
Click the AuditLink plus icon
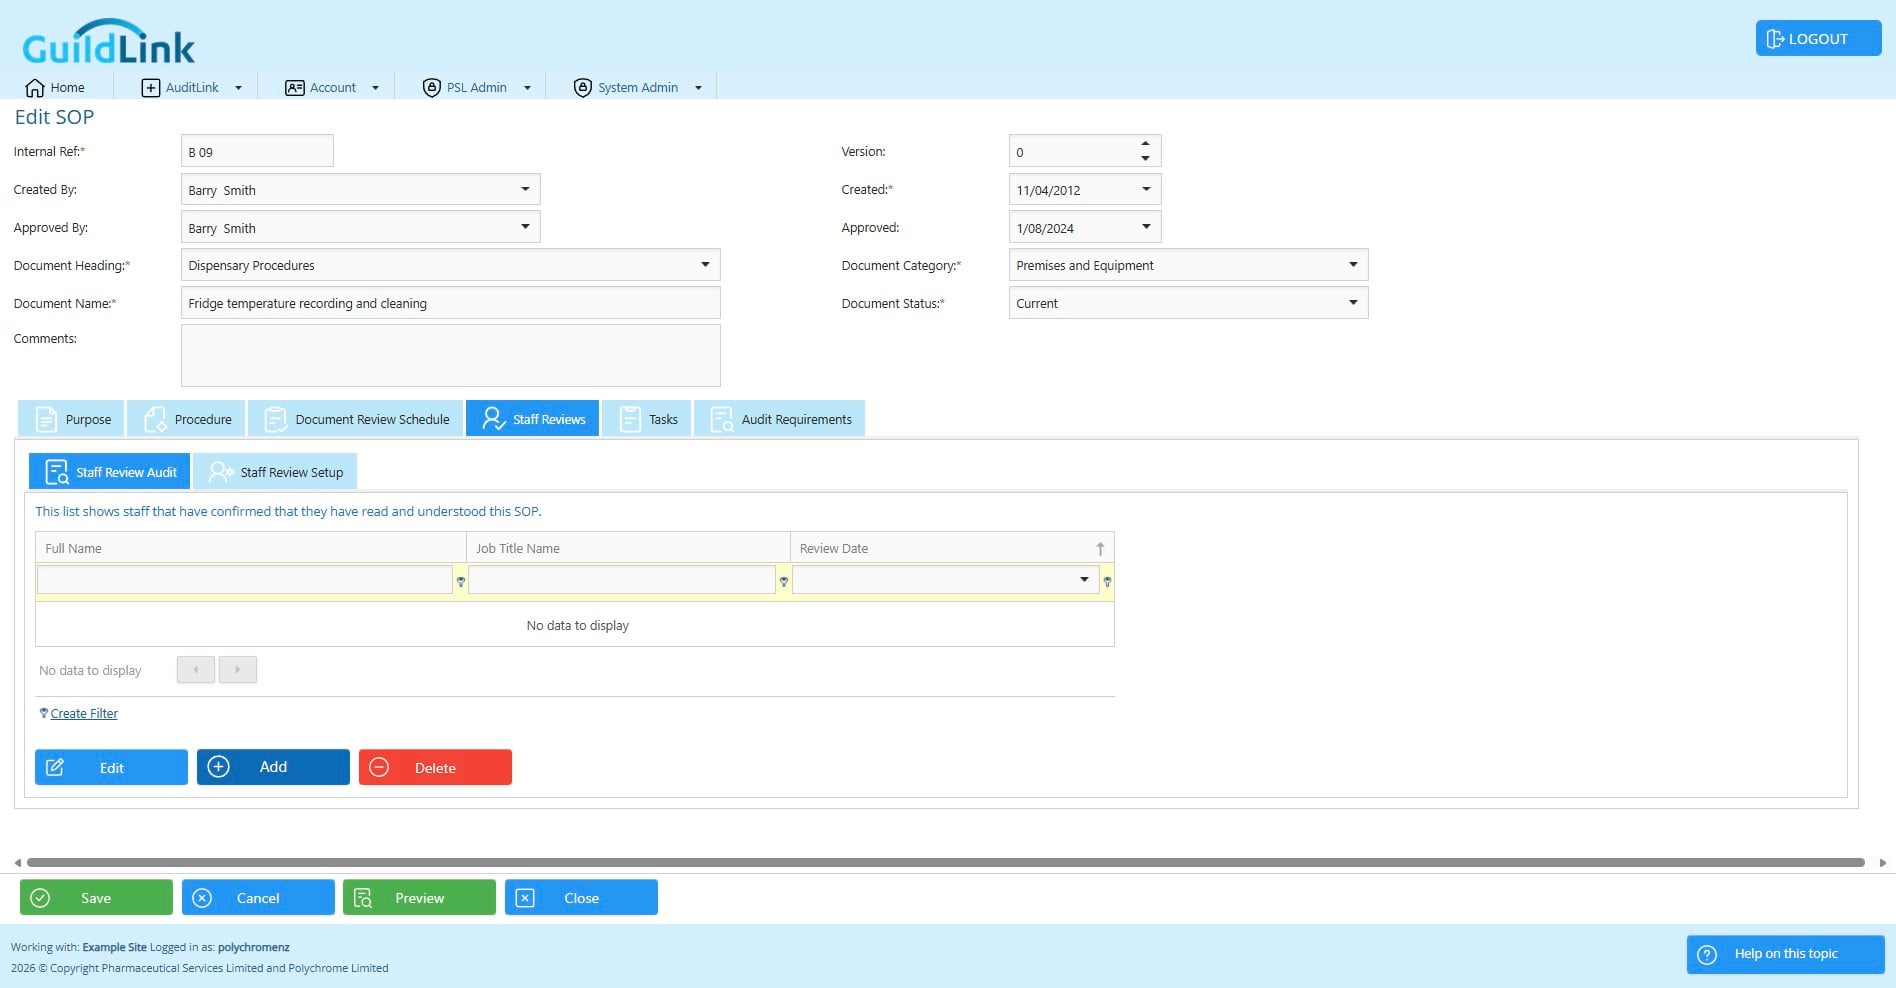point(150,87)
